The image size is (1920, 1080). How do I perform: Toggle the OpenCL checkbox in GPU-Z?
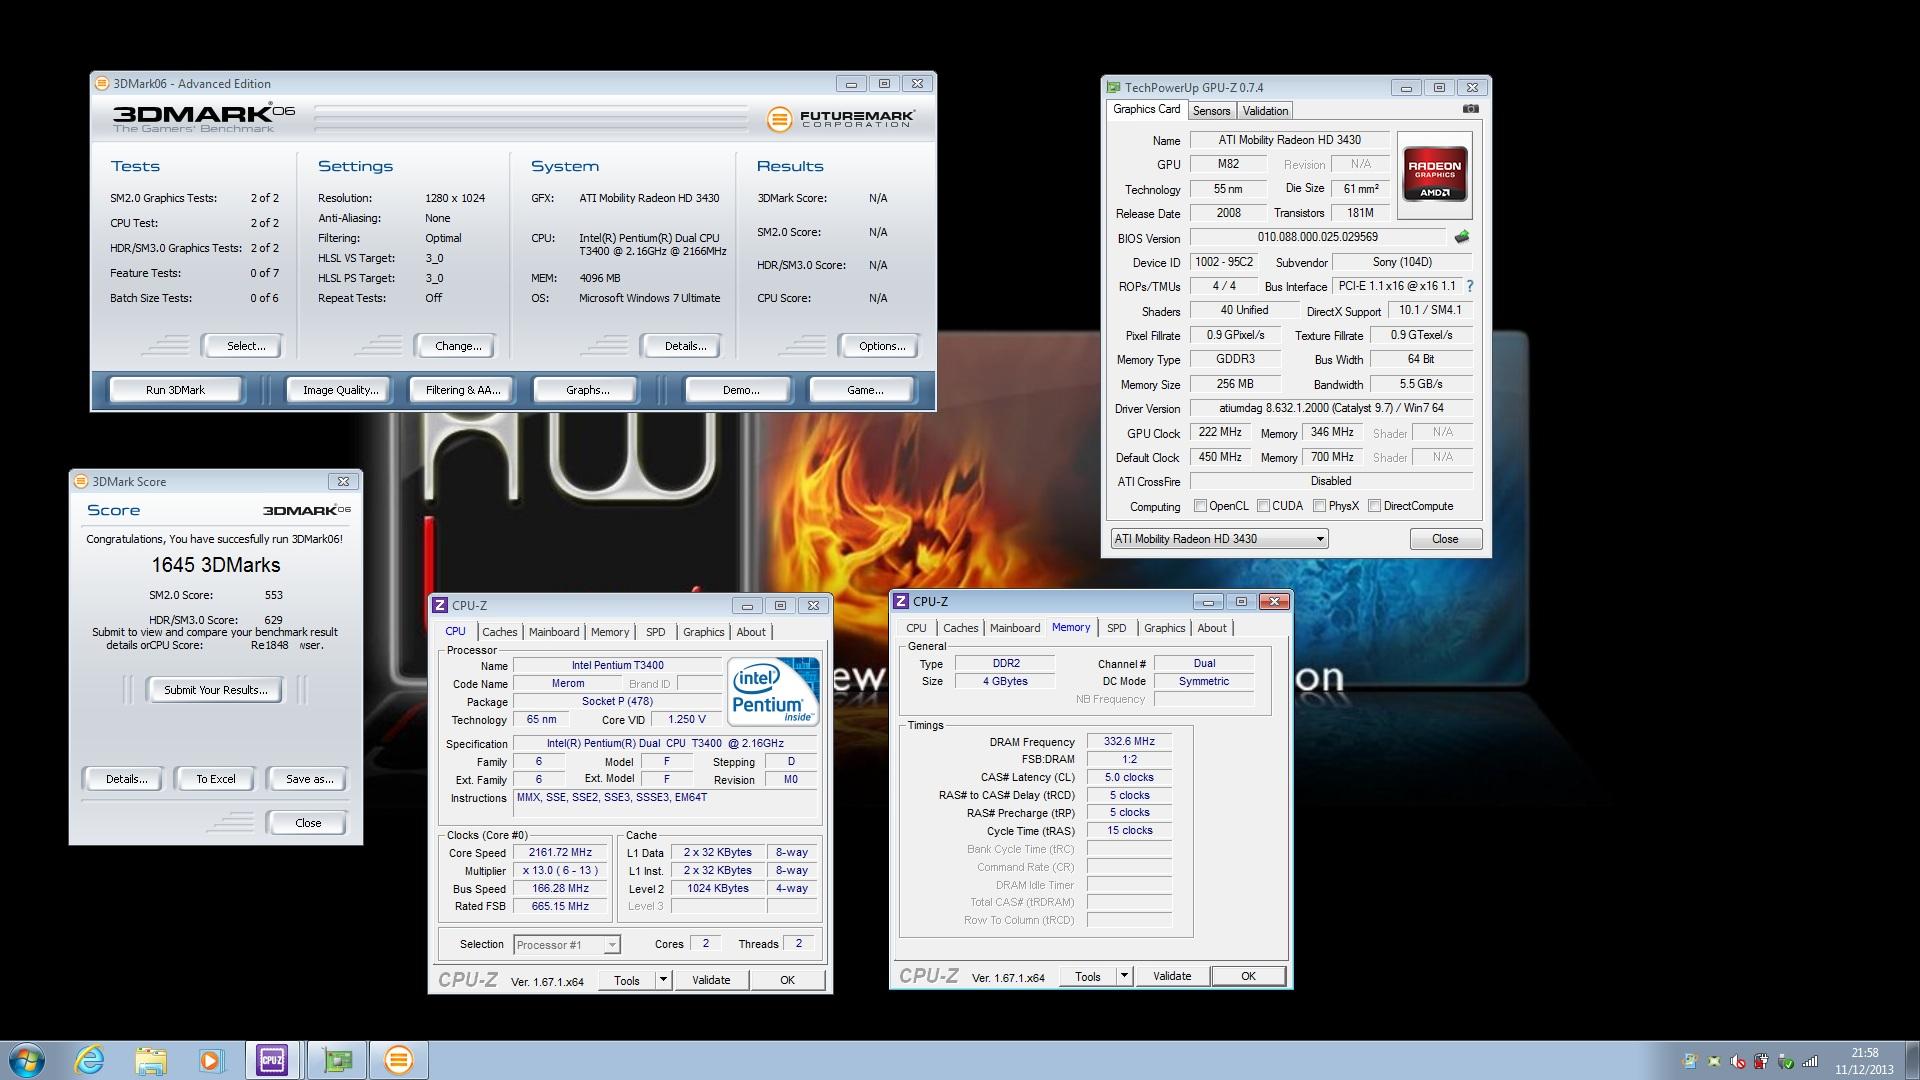(x=1200, y=506)
